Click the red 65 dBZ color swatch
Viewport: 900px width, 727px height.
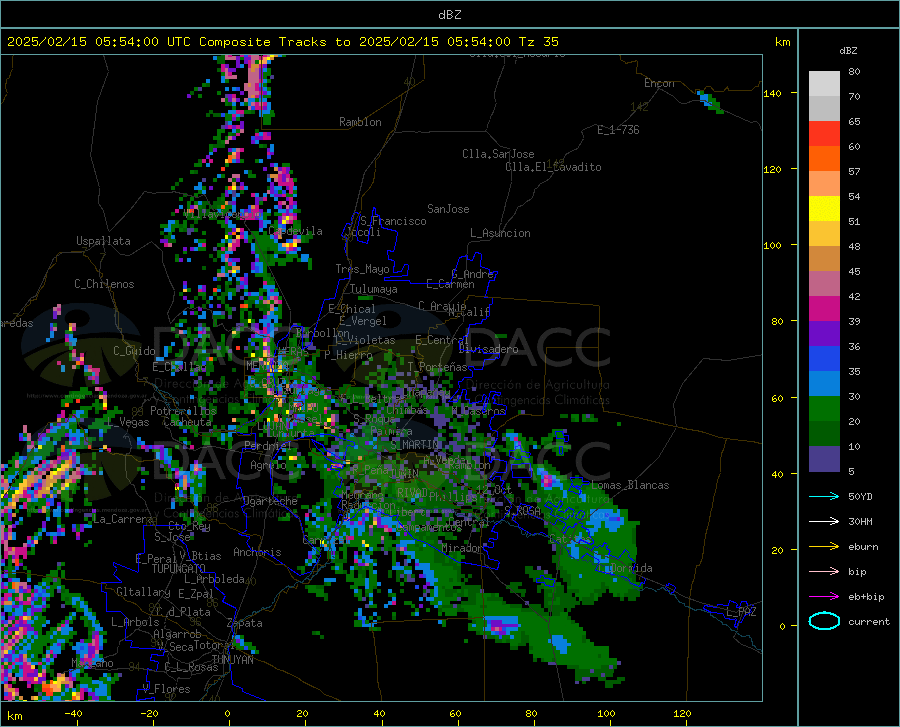click(824, 134)
